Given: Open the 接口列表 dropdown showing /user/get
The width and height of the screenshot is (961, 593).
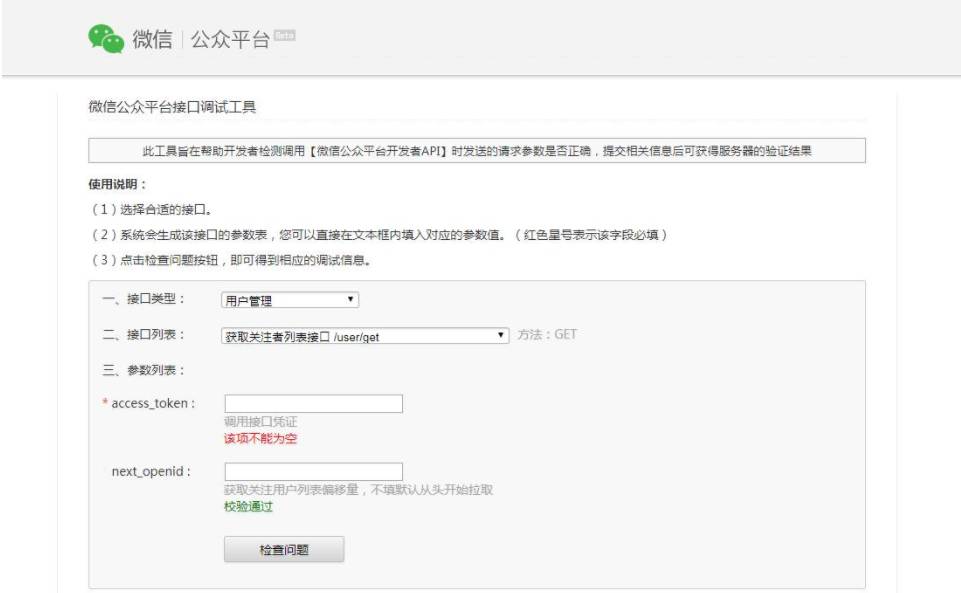Looking at the screenshot, I should pyautogui.click(x=365, y=336).
